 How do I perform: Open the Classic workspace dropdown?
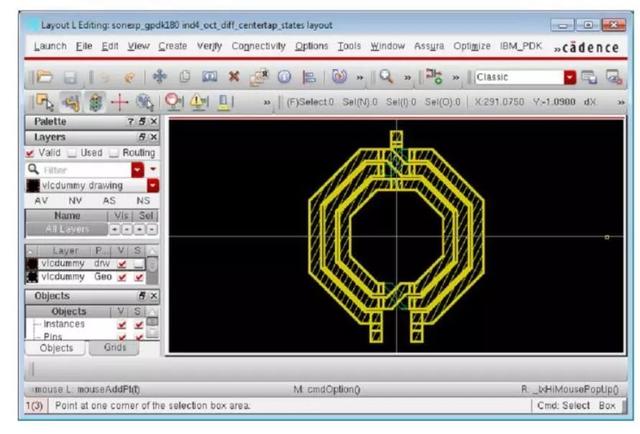point(570,77)
